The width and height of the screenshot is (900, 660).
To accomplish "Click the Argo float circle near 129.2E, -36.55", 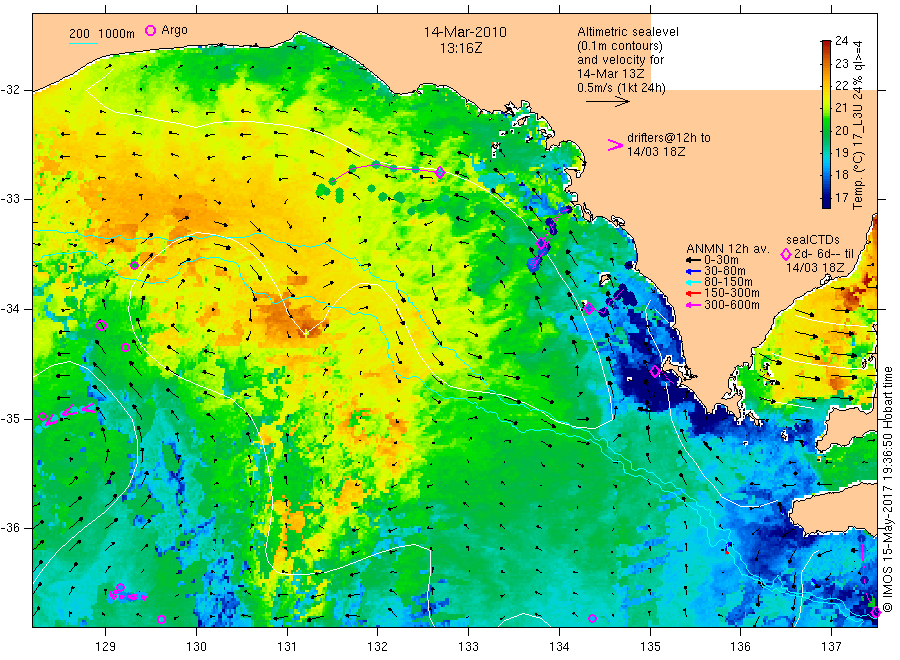I will pyautogui.click(x=121, y=587).
